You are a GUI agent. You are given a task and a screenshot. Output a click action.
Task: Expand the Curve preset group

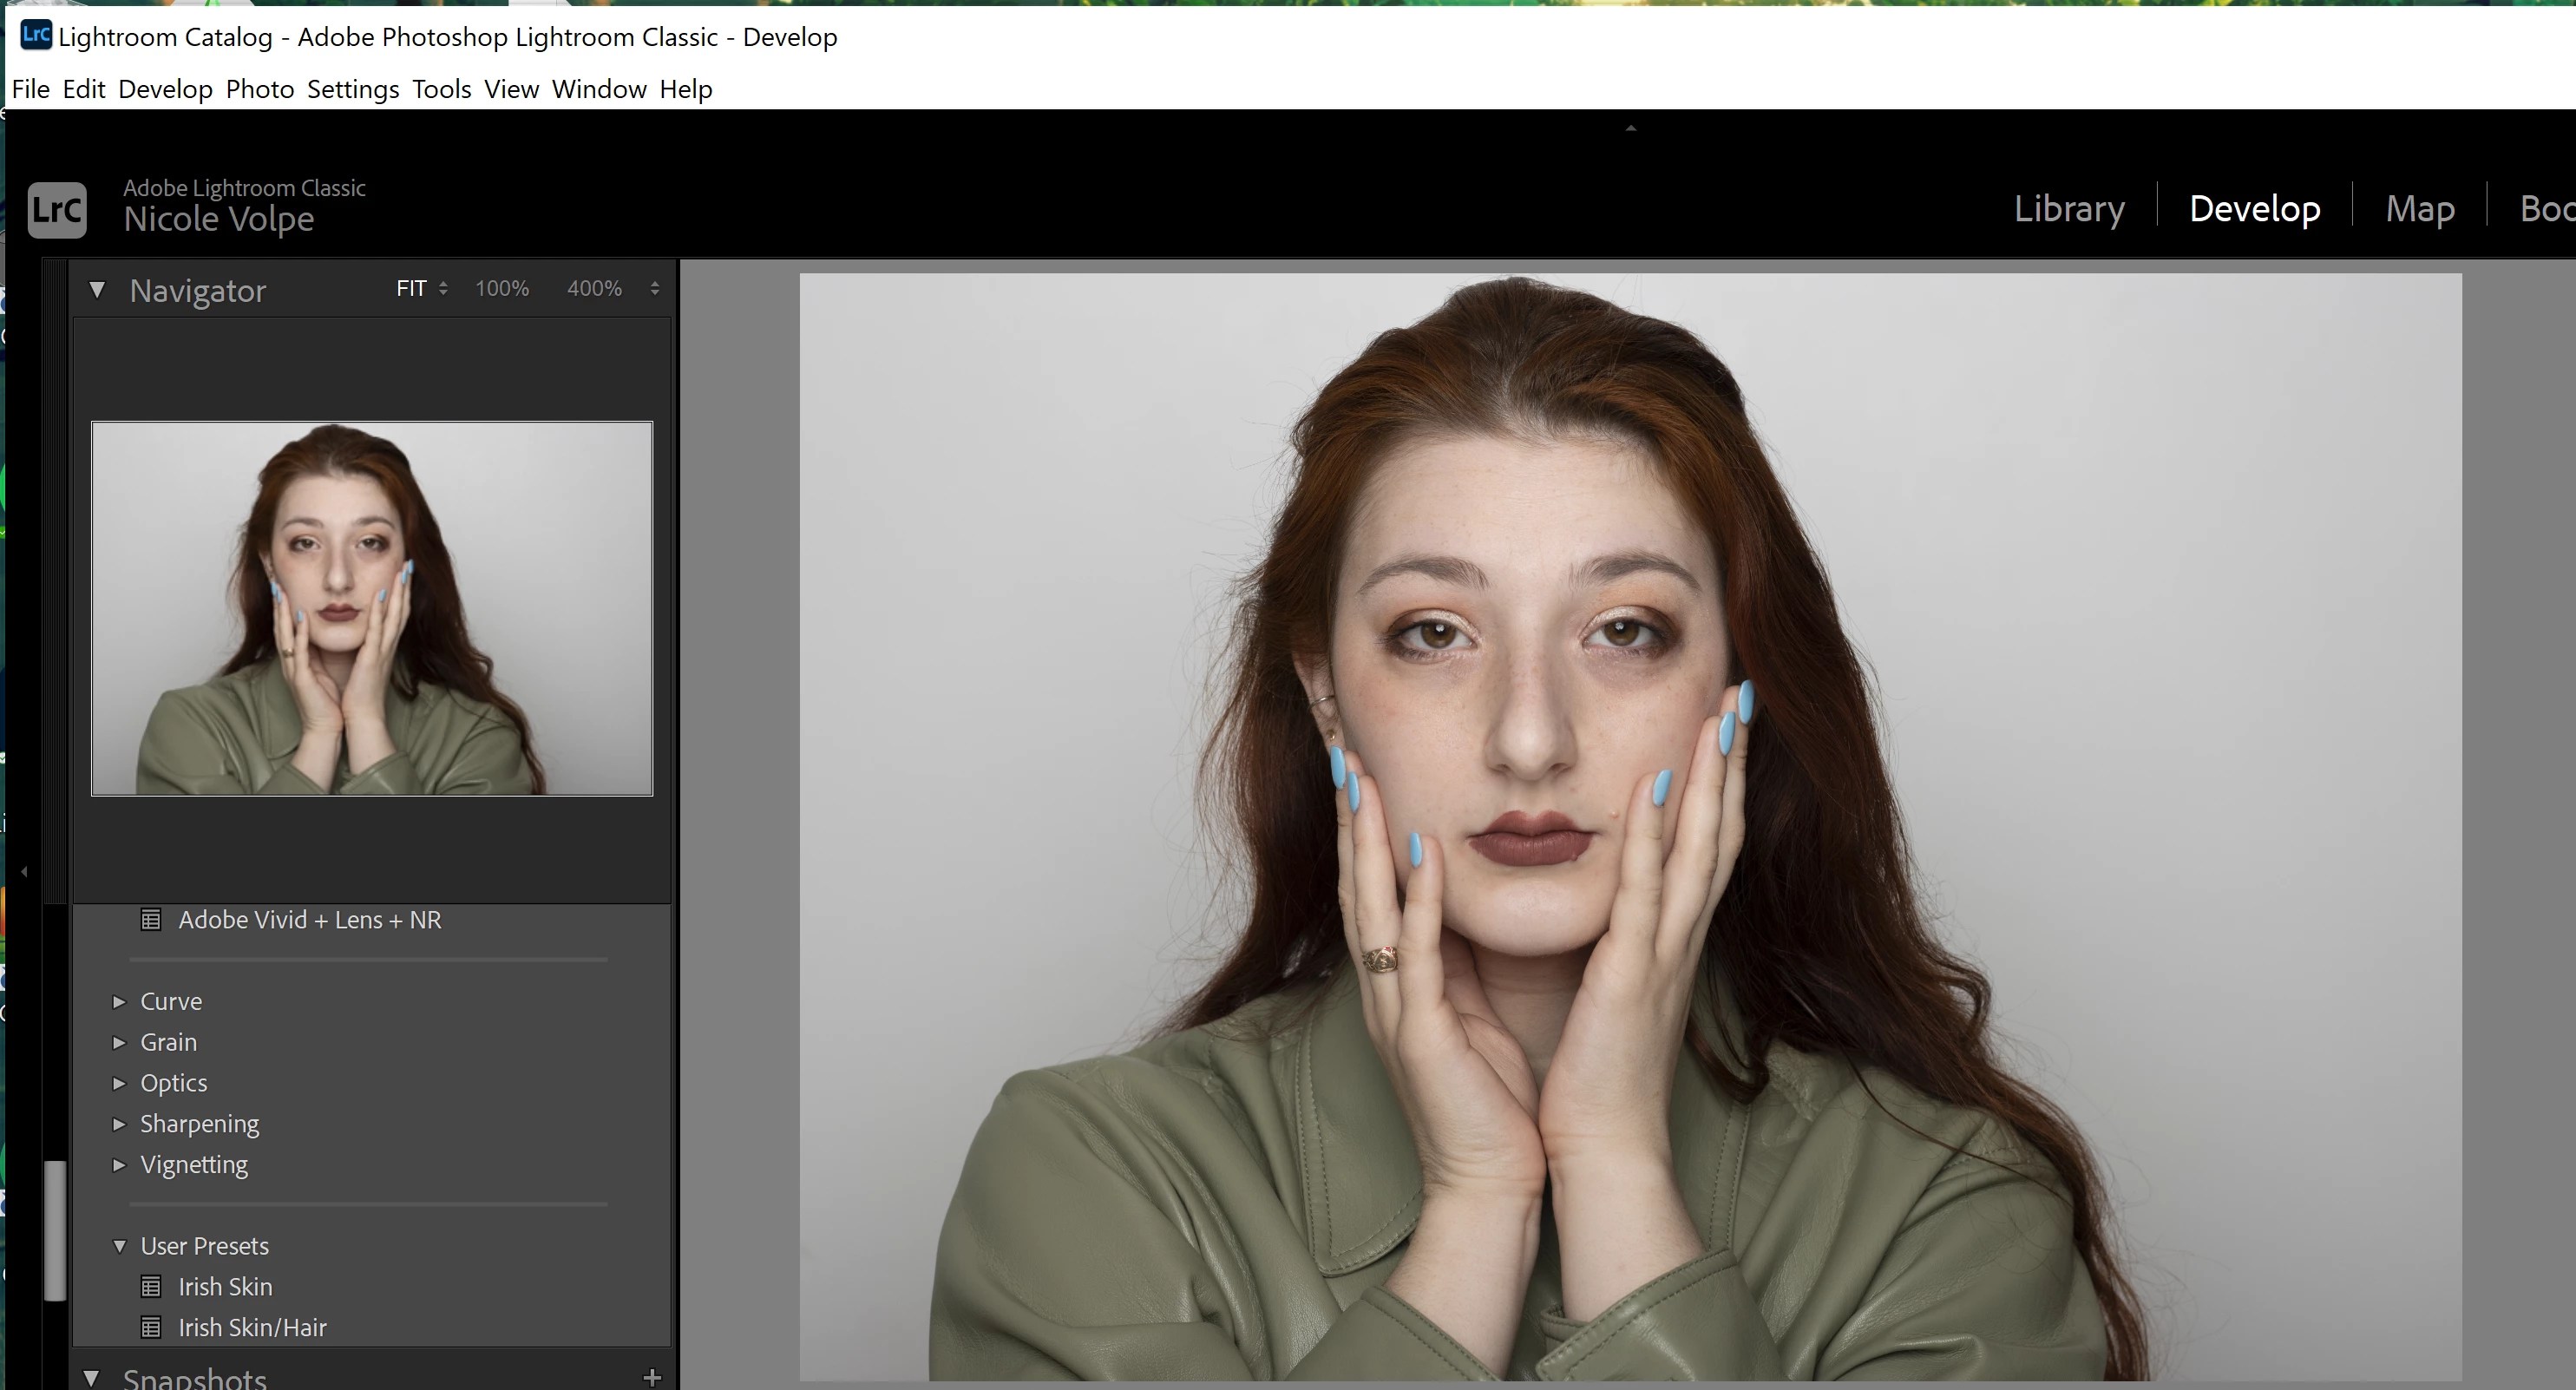120,1002
